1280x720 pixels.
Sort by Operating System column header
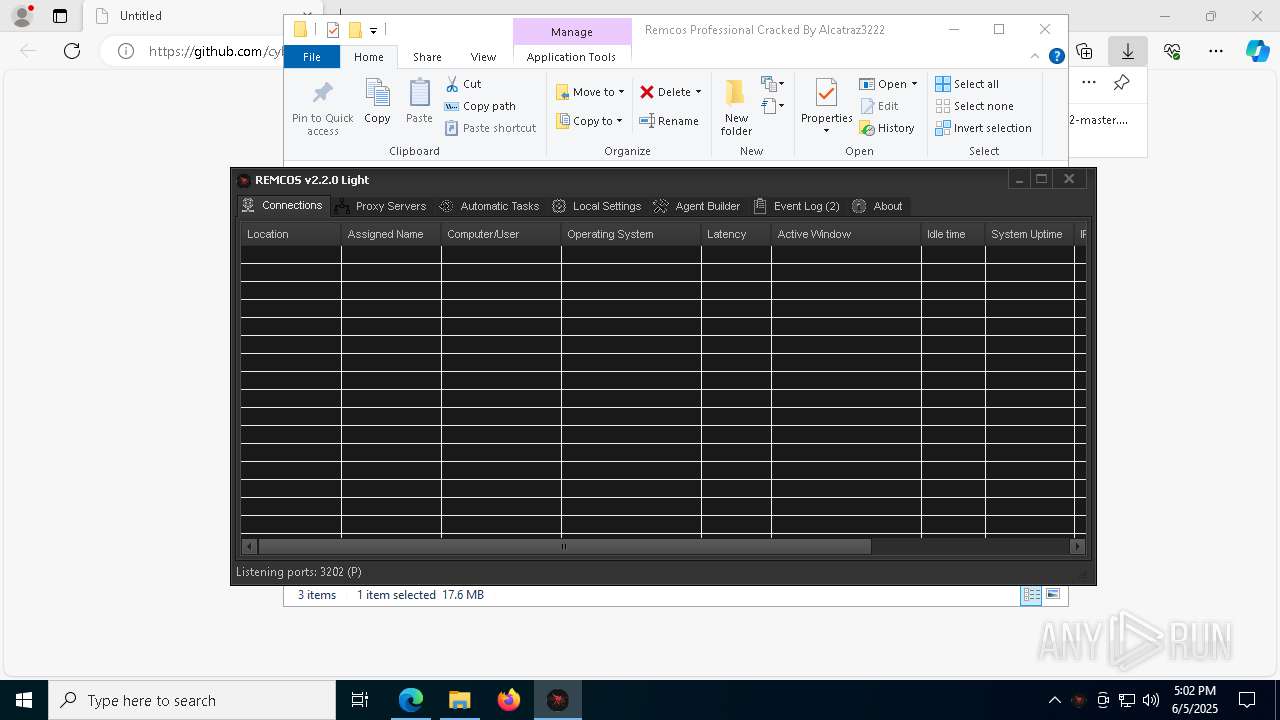631,234
